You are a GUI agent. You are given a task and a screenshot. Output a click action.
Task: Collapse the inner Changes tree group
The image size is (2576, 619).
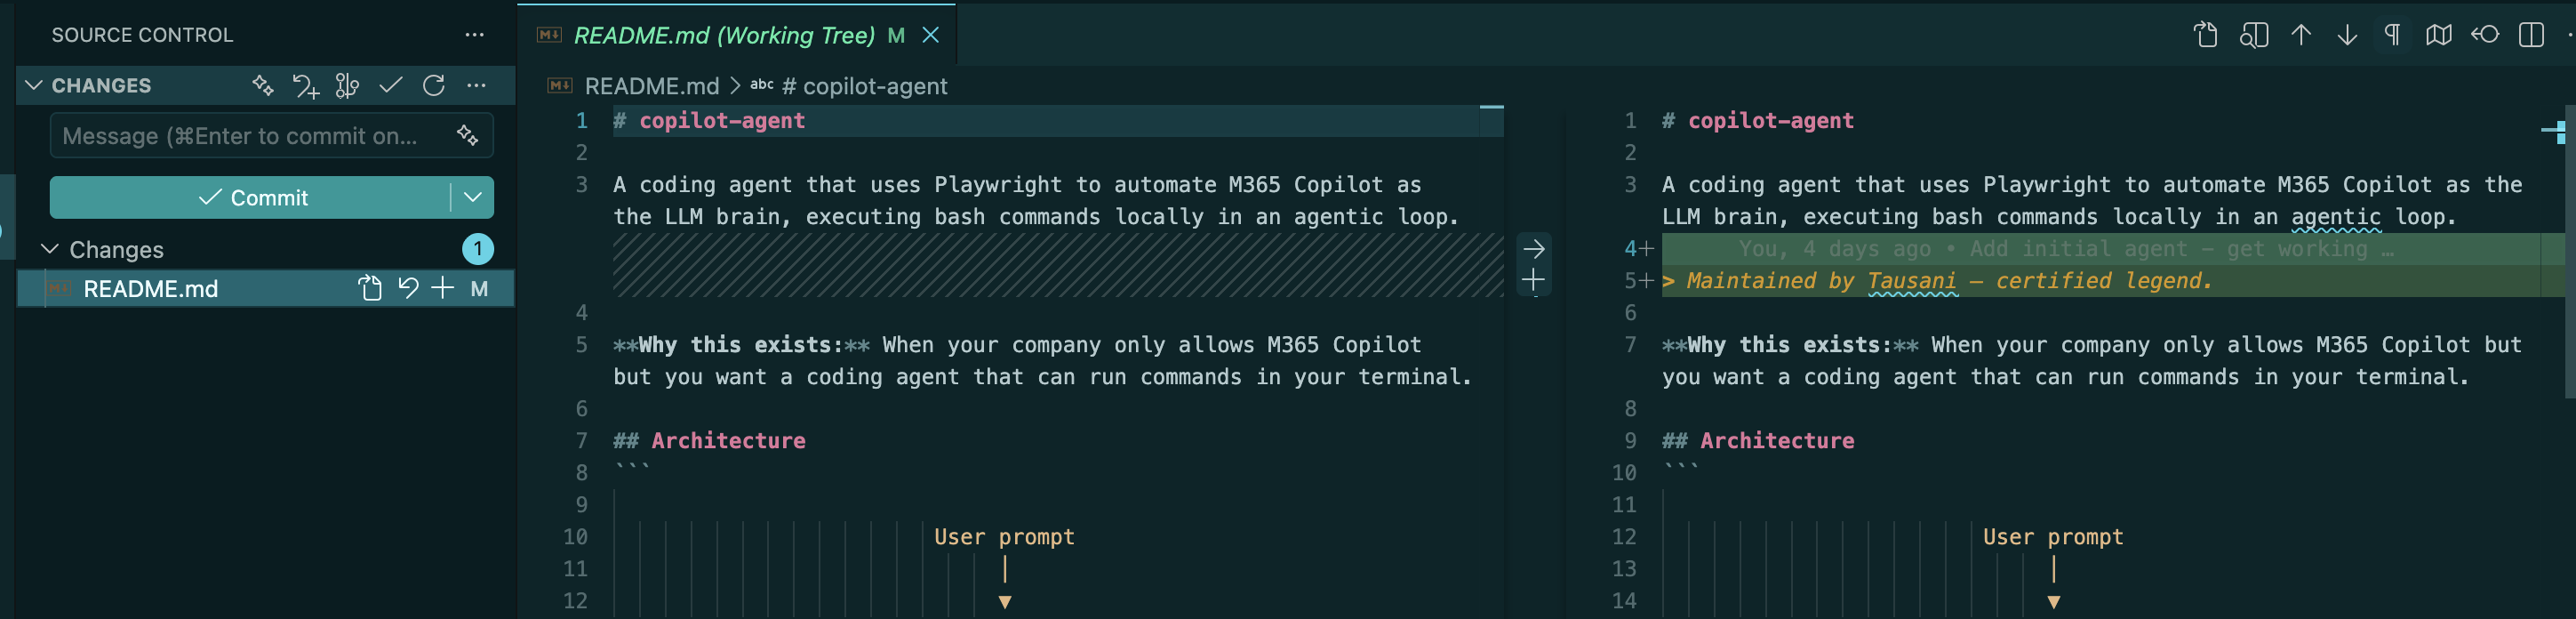(x=49, y=249)
